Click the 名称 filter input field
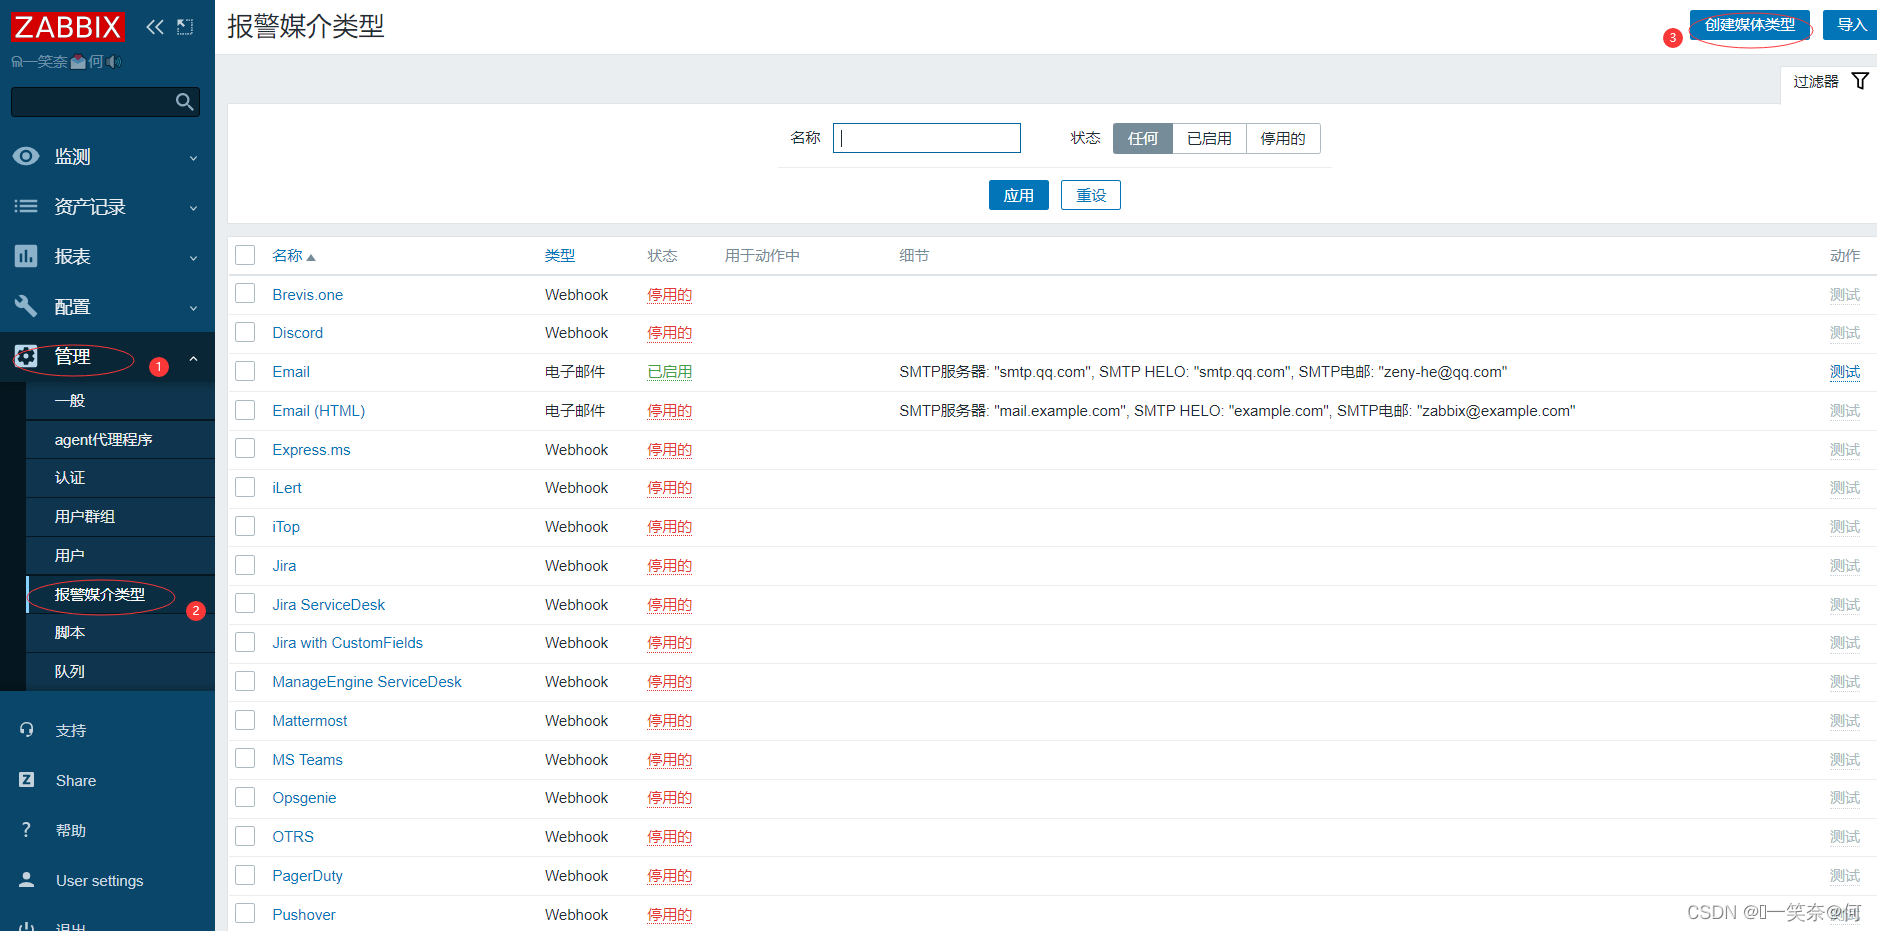Screen dimensions: 1877x931 [x=926, y=138]
